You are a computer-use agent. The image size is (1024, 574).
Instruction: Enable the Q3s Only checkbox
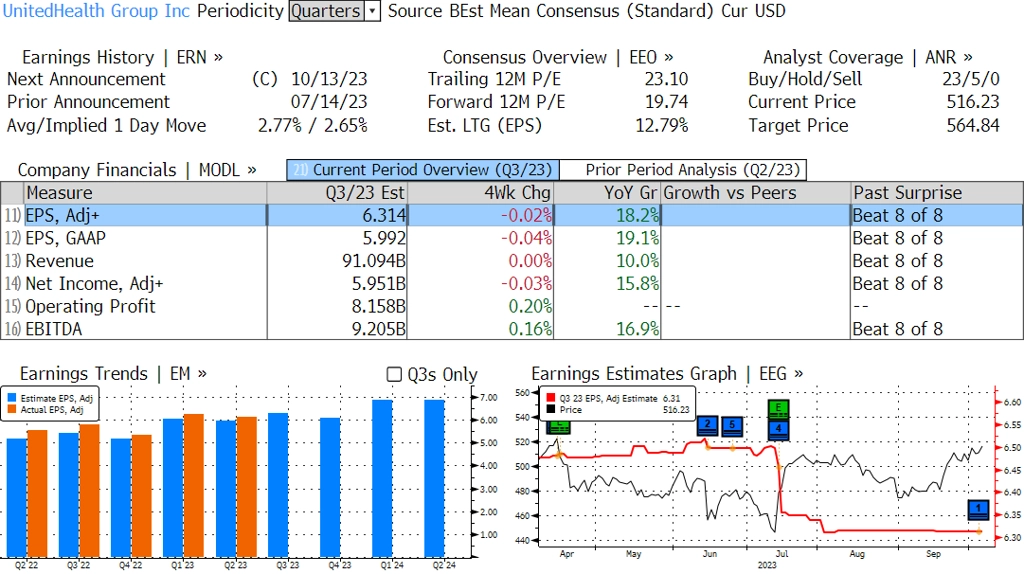pos(394,374)
